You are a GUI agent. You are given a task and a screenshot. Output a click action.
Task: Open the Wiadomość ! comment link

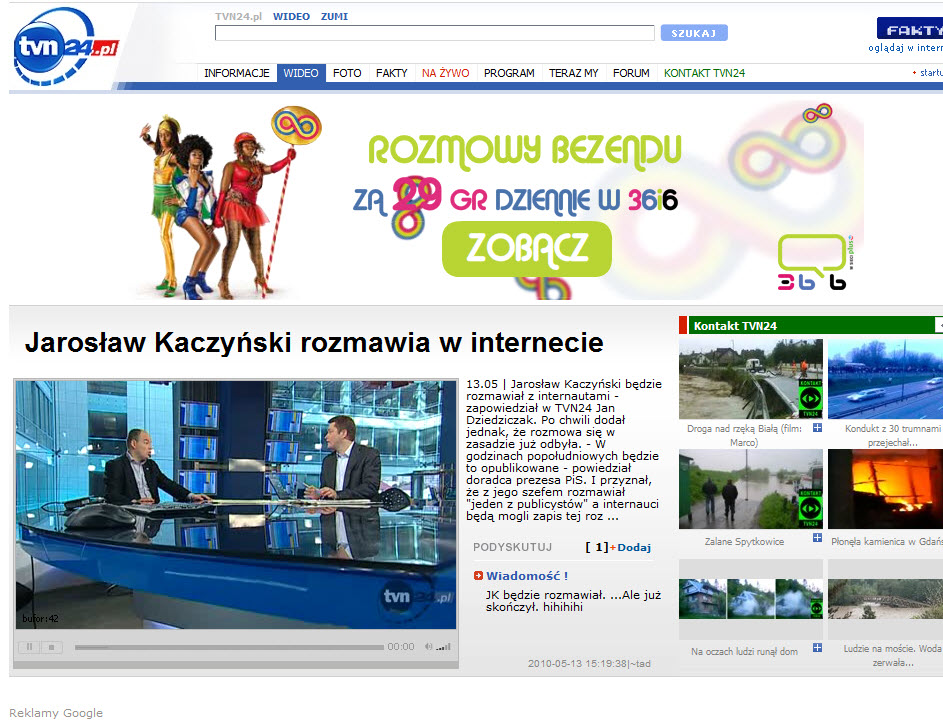(x=527, y=576)
